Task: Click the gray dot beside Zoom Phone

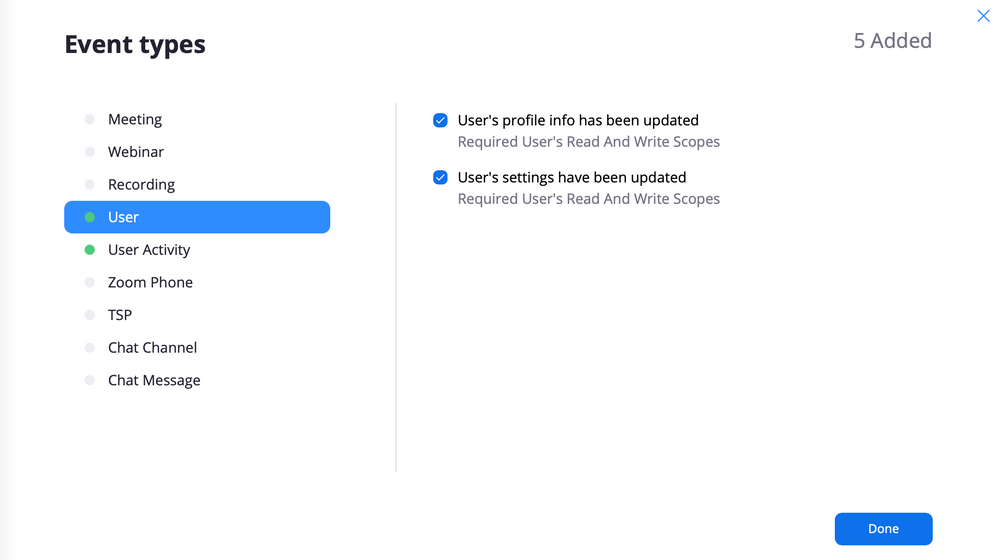Action: tap(90, 283)
